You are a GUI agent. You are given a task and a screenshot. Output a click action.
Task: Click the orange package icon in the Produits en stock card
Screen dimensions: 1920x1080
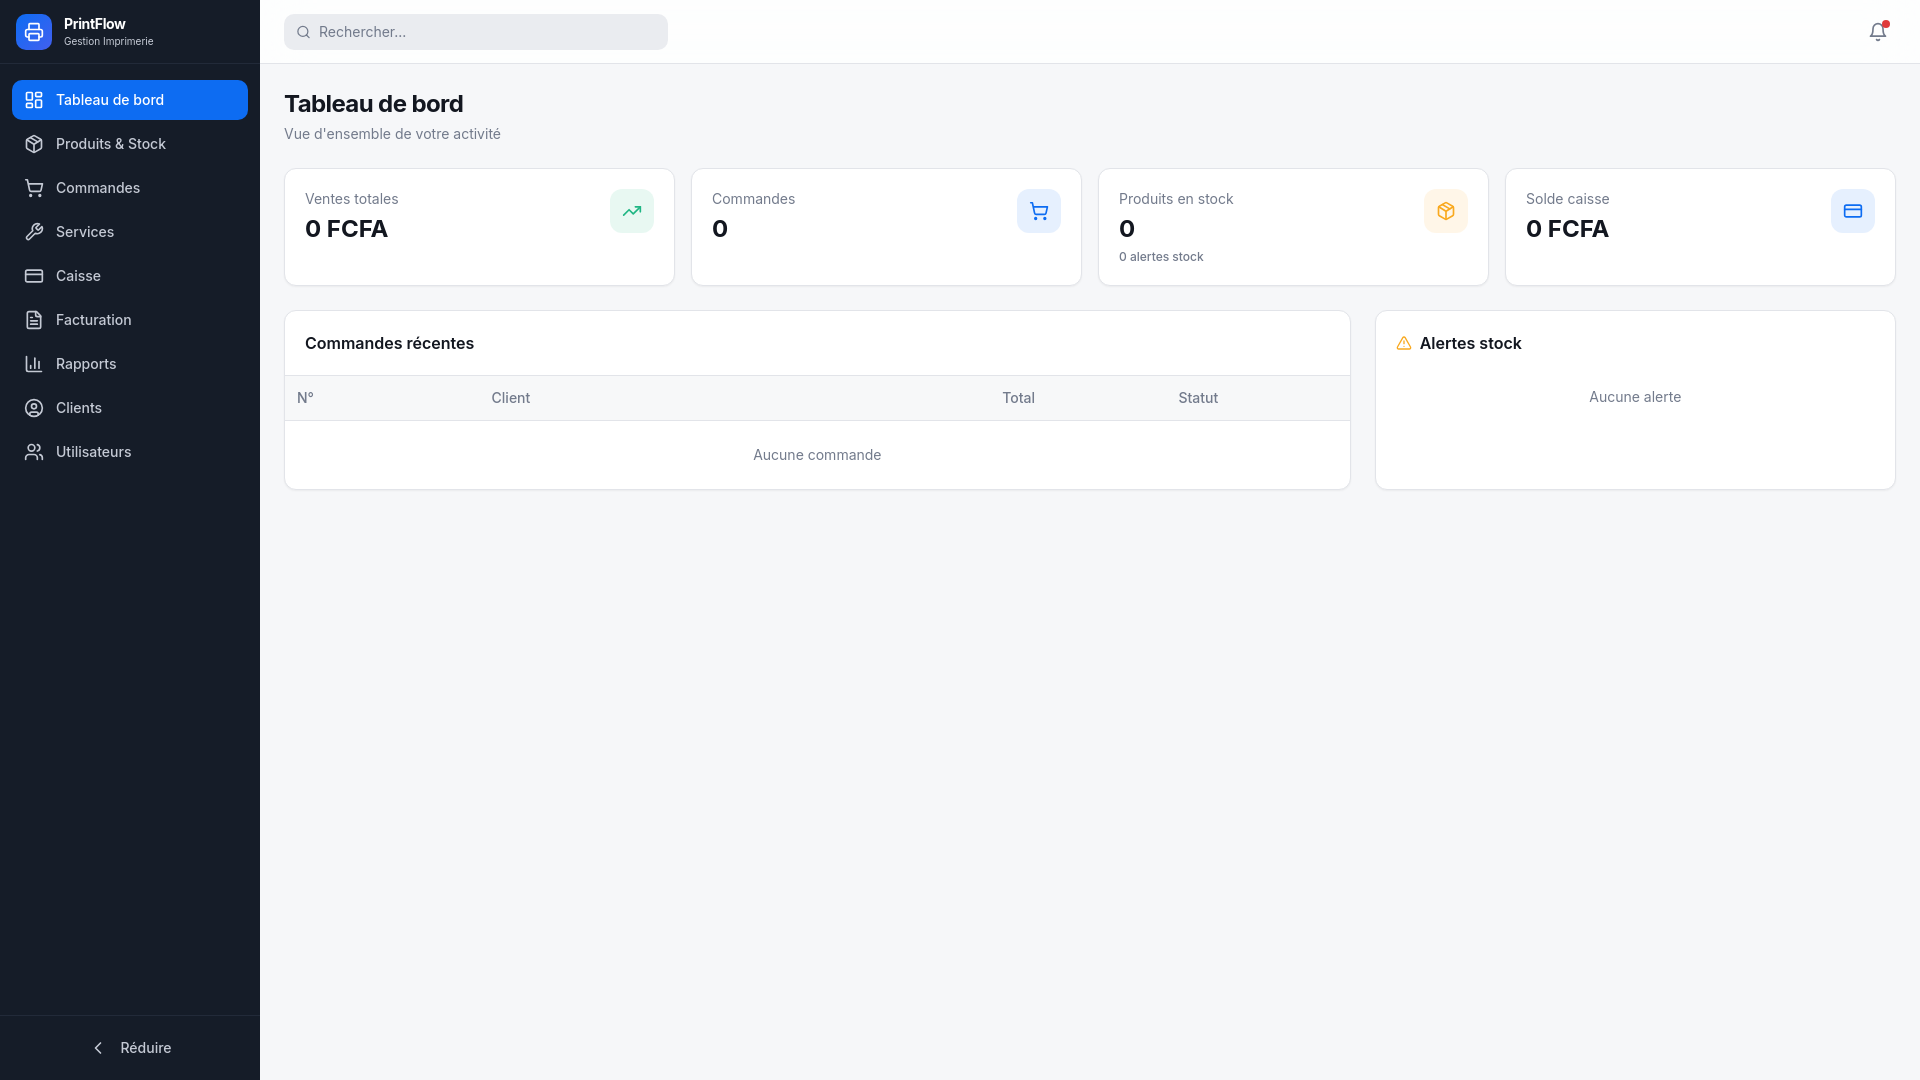1446,211
